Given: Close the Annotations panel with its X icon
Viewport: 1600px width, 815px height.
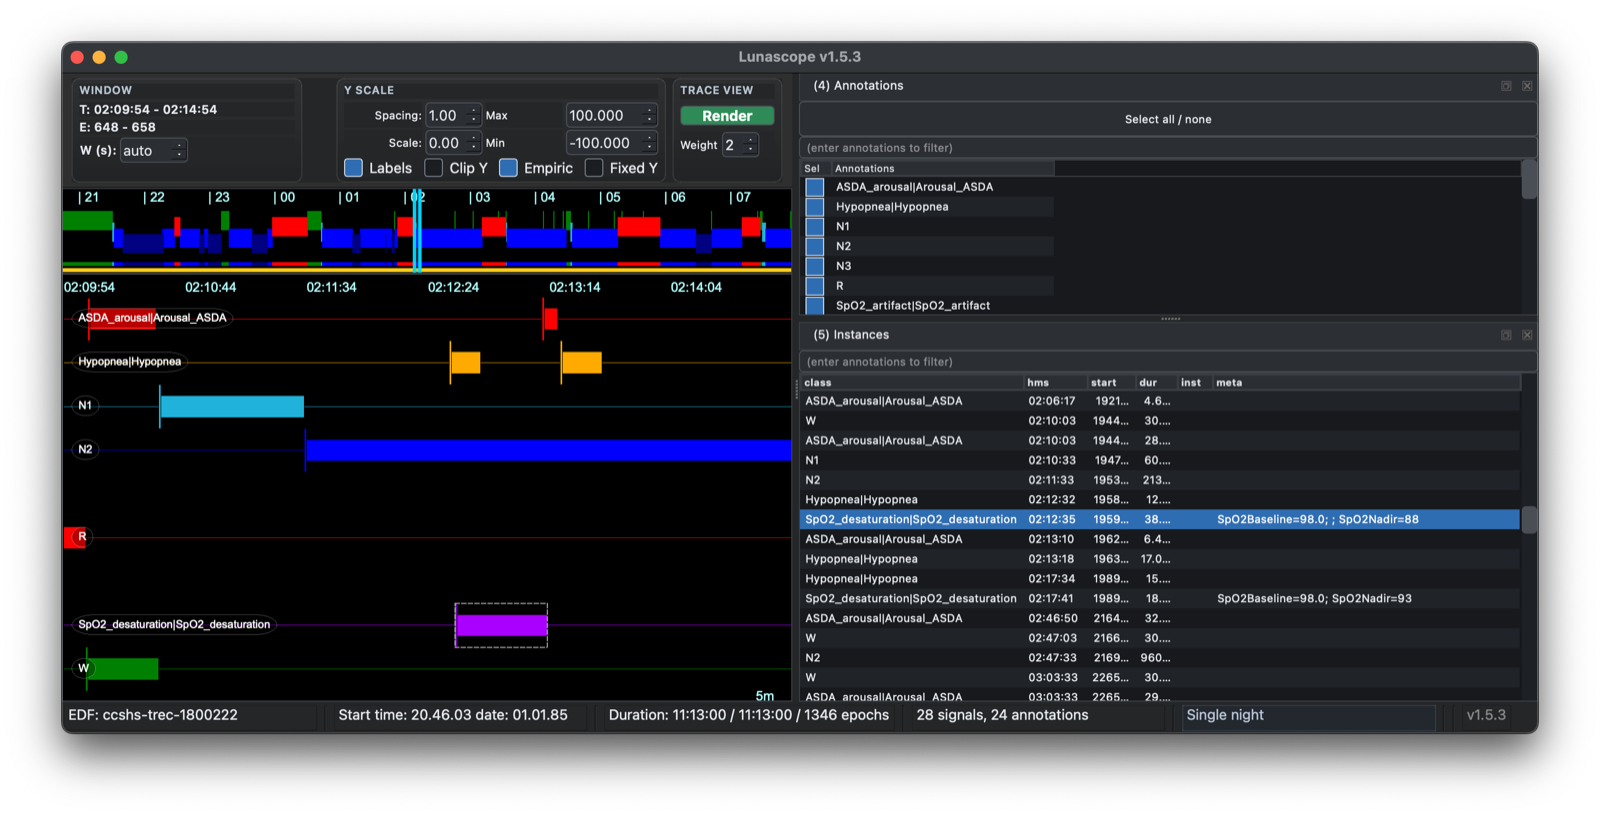Looking at the screenshot, I should point(1527,86).
